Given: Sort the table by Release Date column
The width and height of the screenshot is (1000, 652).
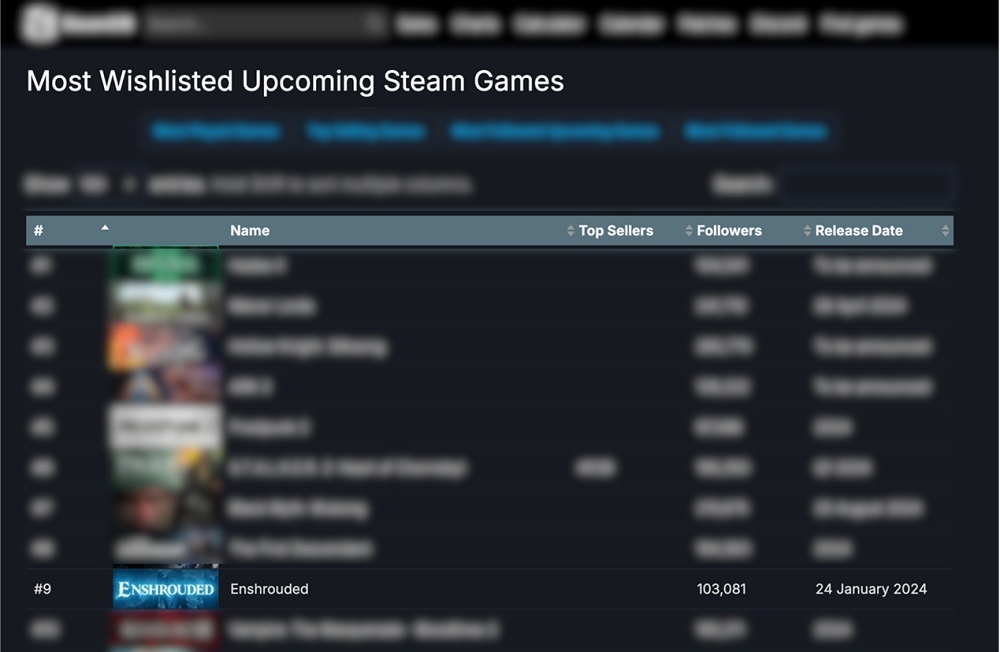Looking at the screenshot, I should 859,231.
